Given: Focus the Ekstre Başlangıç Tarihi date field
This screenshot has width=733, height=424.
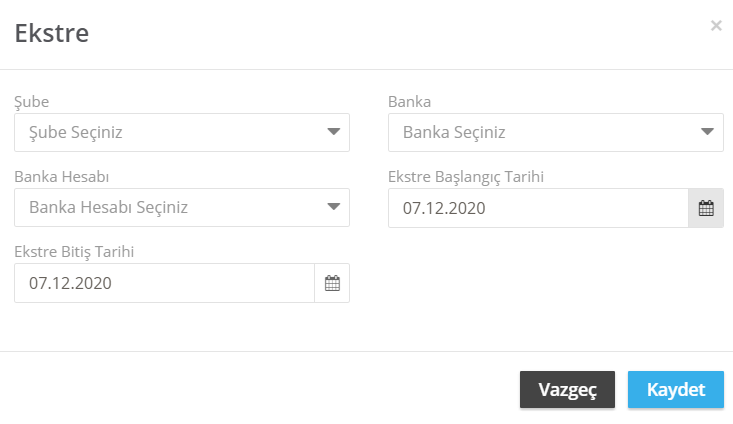Looking at the screenshot, I should [538, 208].
